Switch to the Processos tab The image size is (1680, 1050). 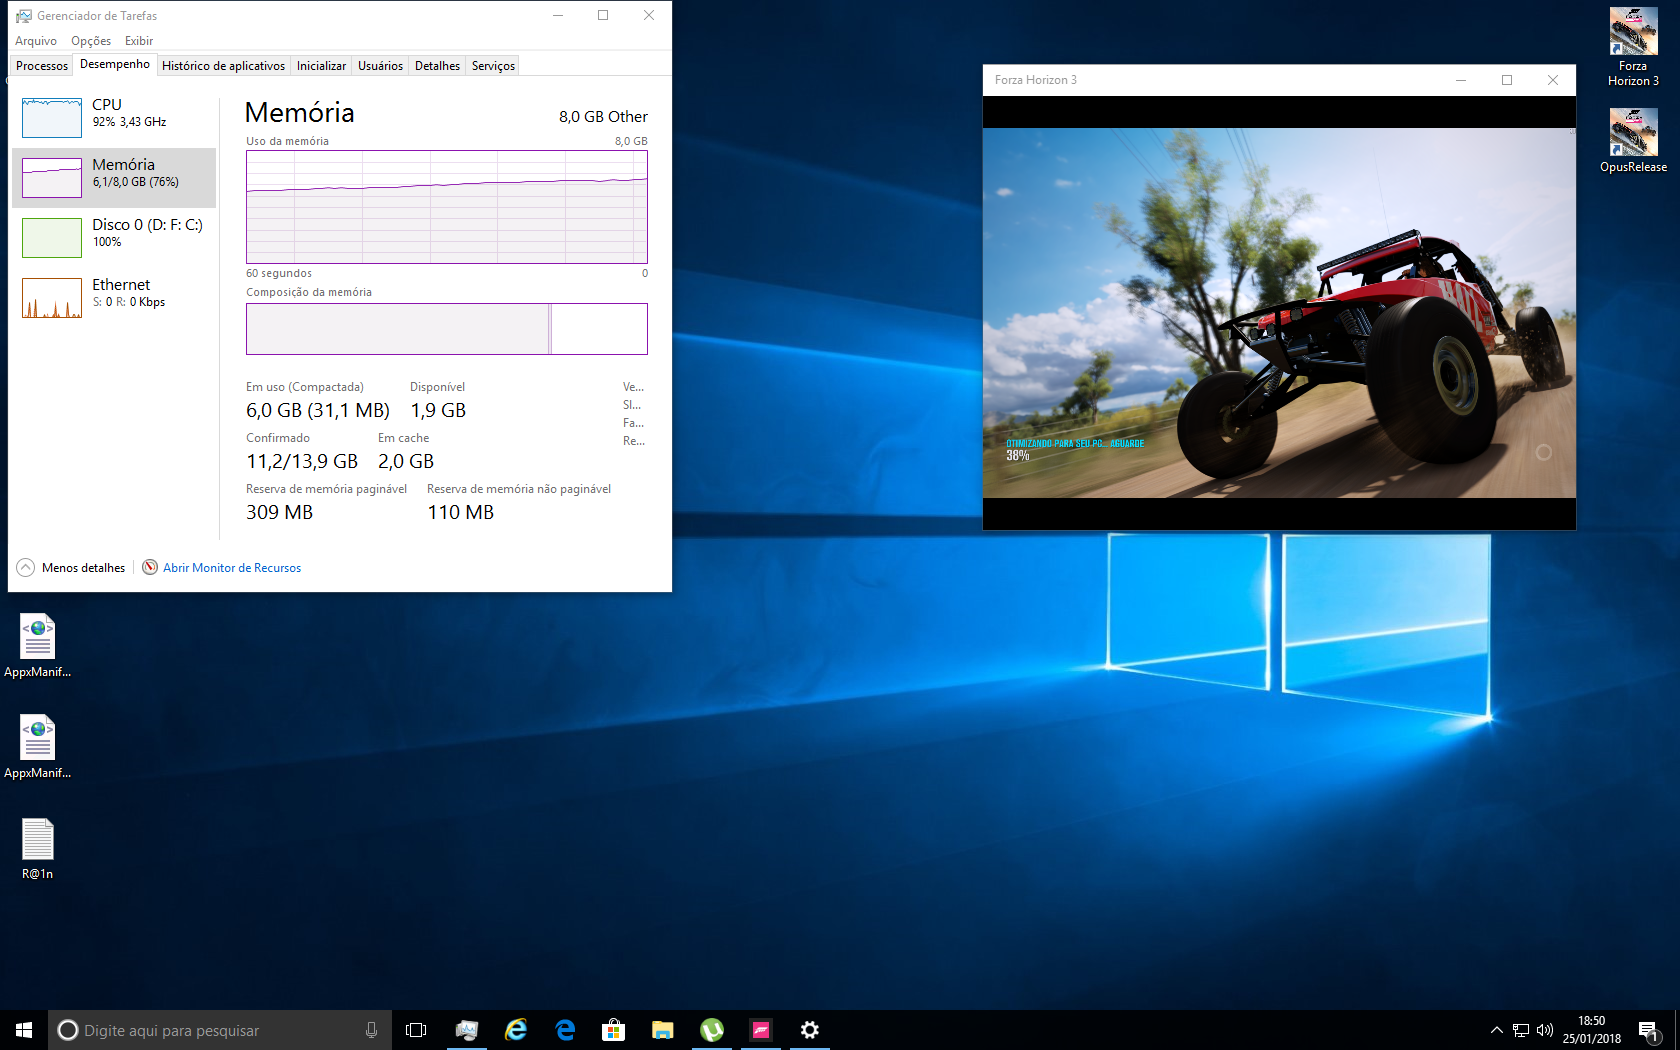[42, 66]
